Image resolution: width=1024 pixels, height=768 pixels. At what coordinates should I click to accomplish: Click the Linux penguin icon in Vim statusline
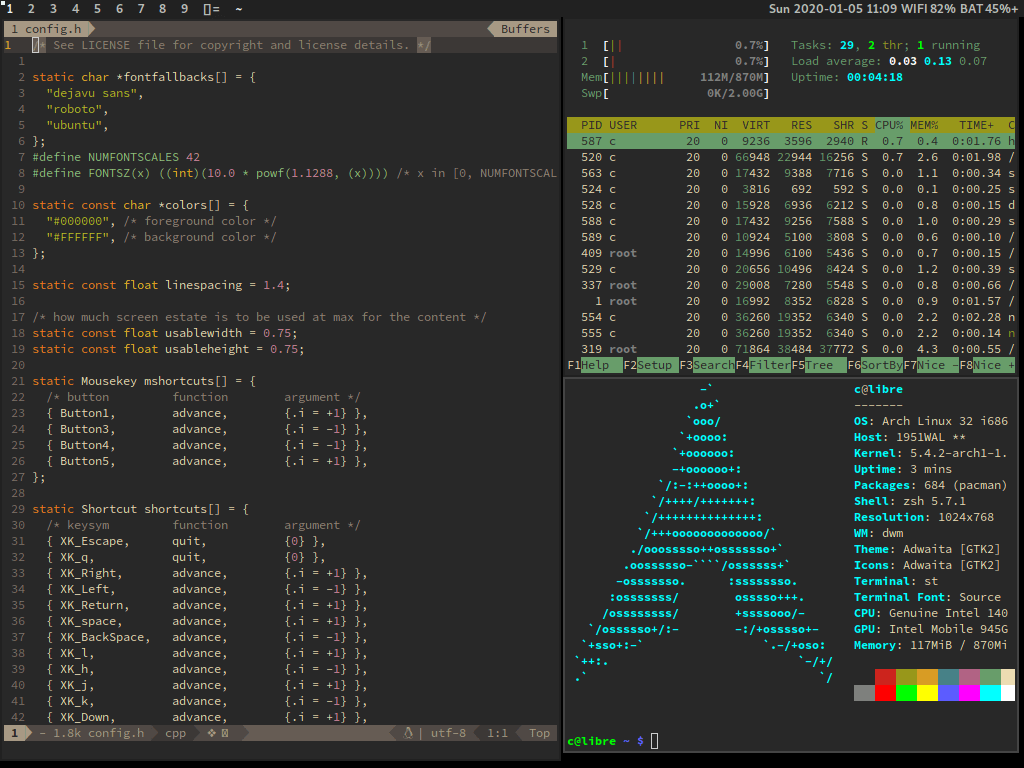click(x=408, y=733)
